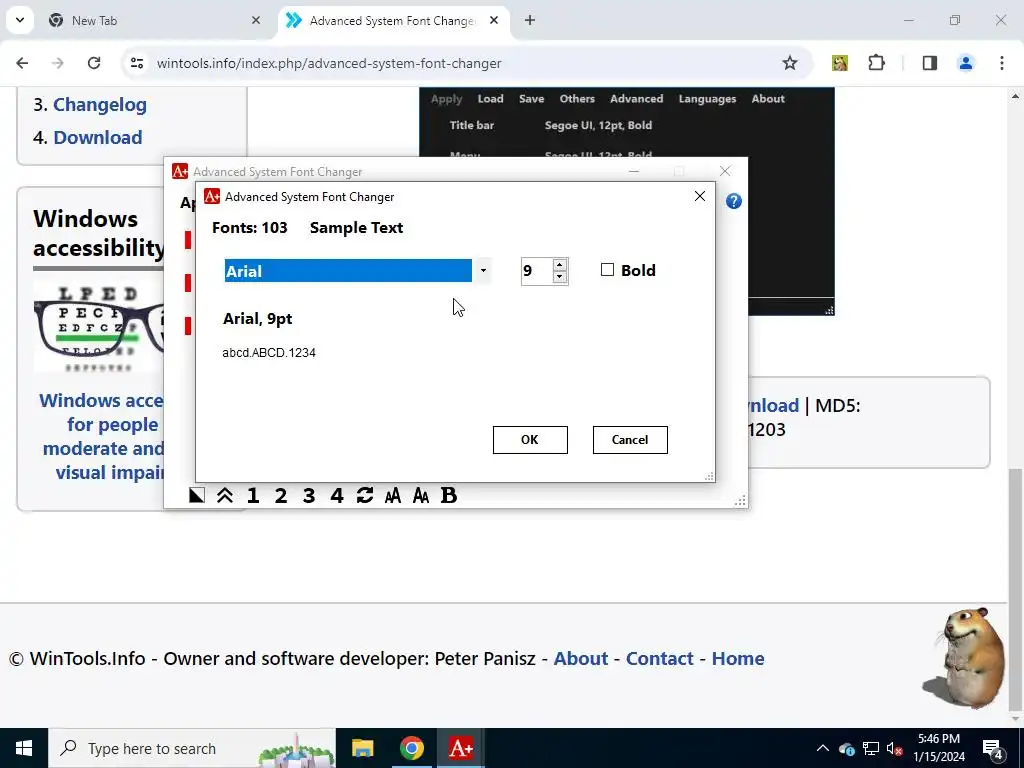Click the refresh arrows icon in bottom toolbar

[x=365, y=496]
